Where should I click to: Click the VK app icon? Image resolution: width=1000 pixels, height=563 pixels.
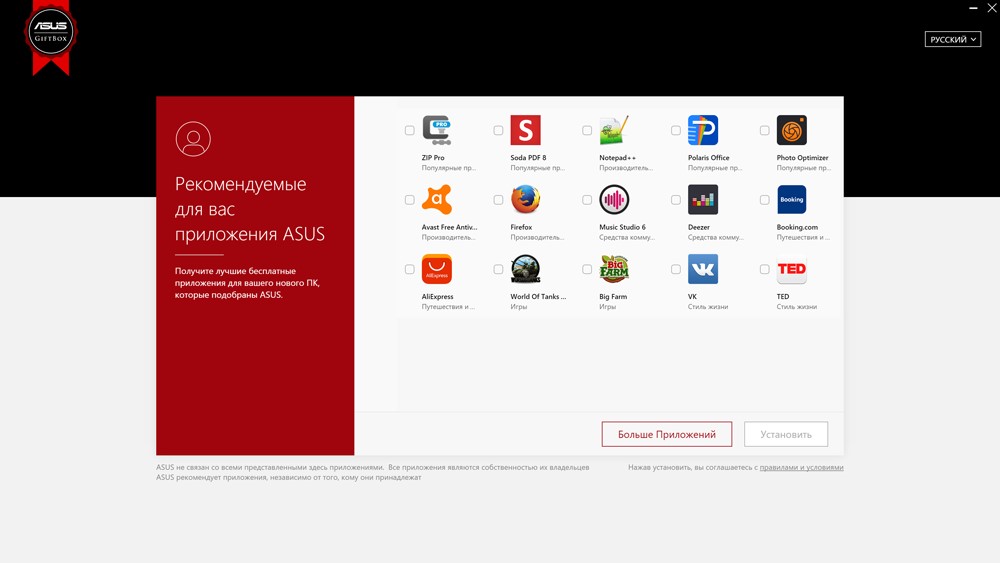[703, 269]
